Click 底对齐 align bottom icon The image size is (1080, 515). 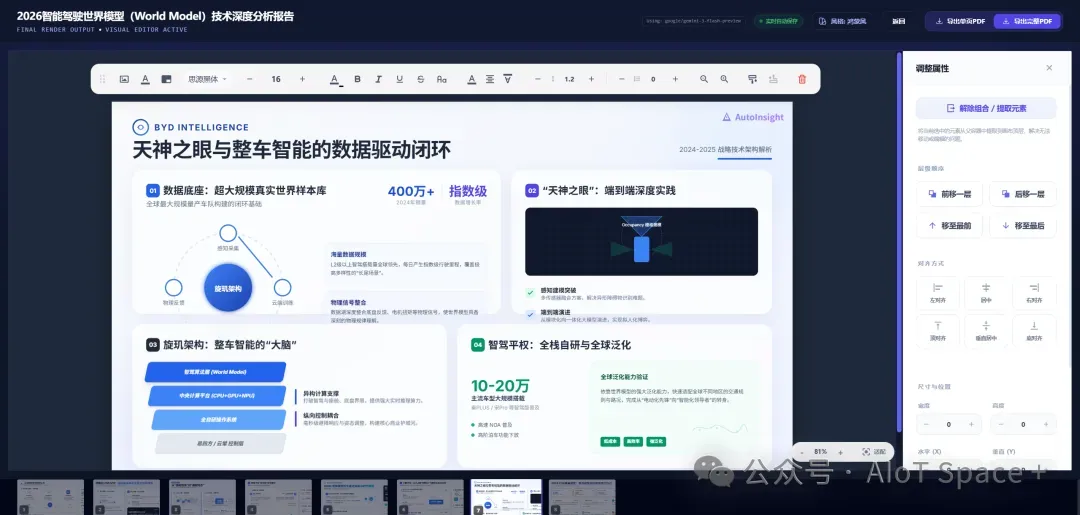[x=1034, y=330]
